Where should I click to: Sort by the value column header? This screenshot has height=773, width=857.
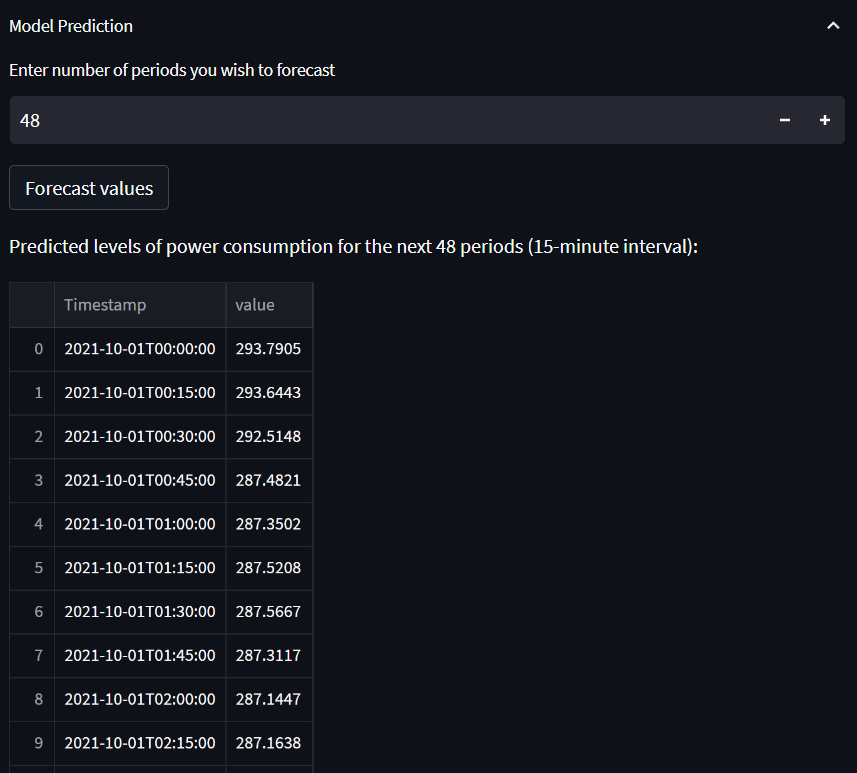pyautogui.click(x=255, y=304)
